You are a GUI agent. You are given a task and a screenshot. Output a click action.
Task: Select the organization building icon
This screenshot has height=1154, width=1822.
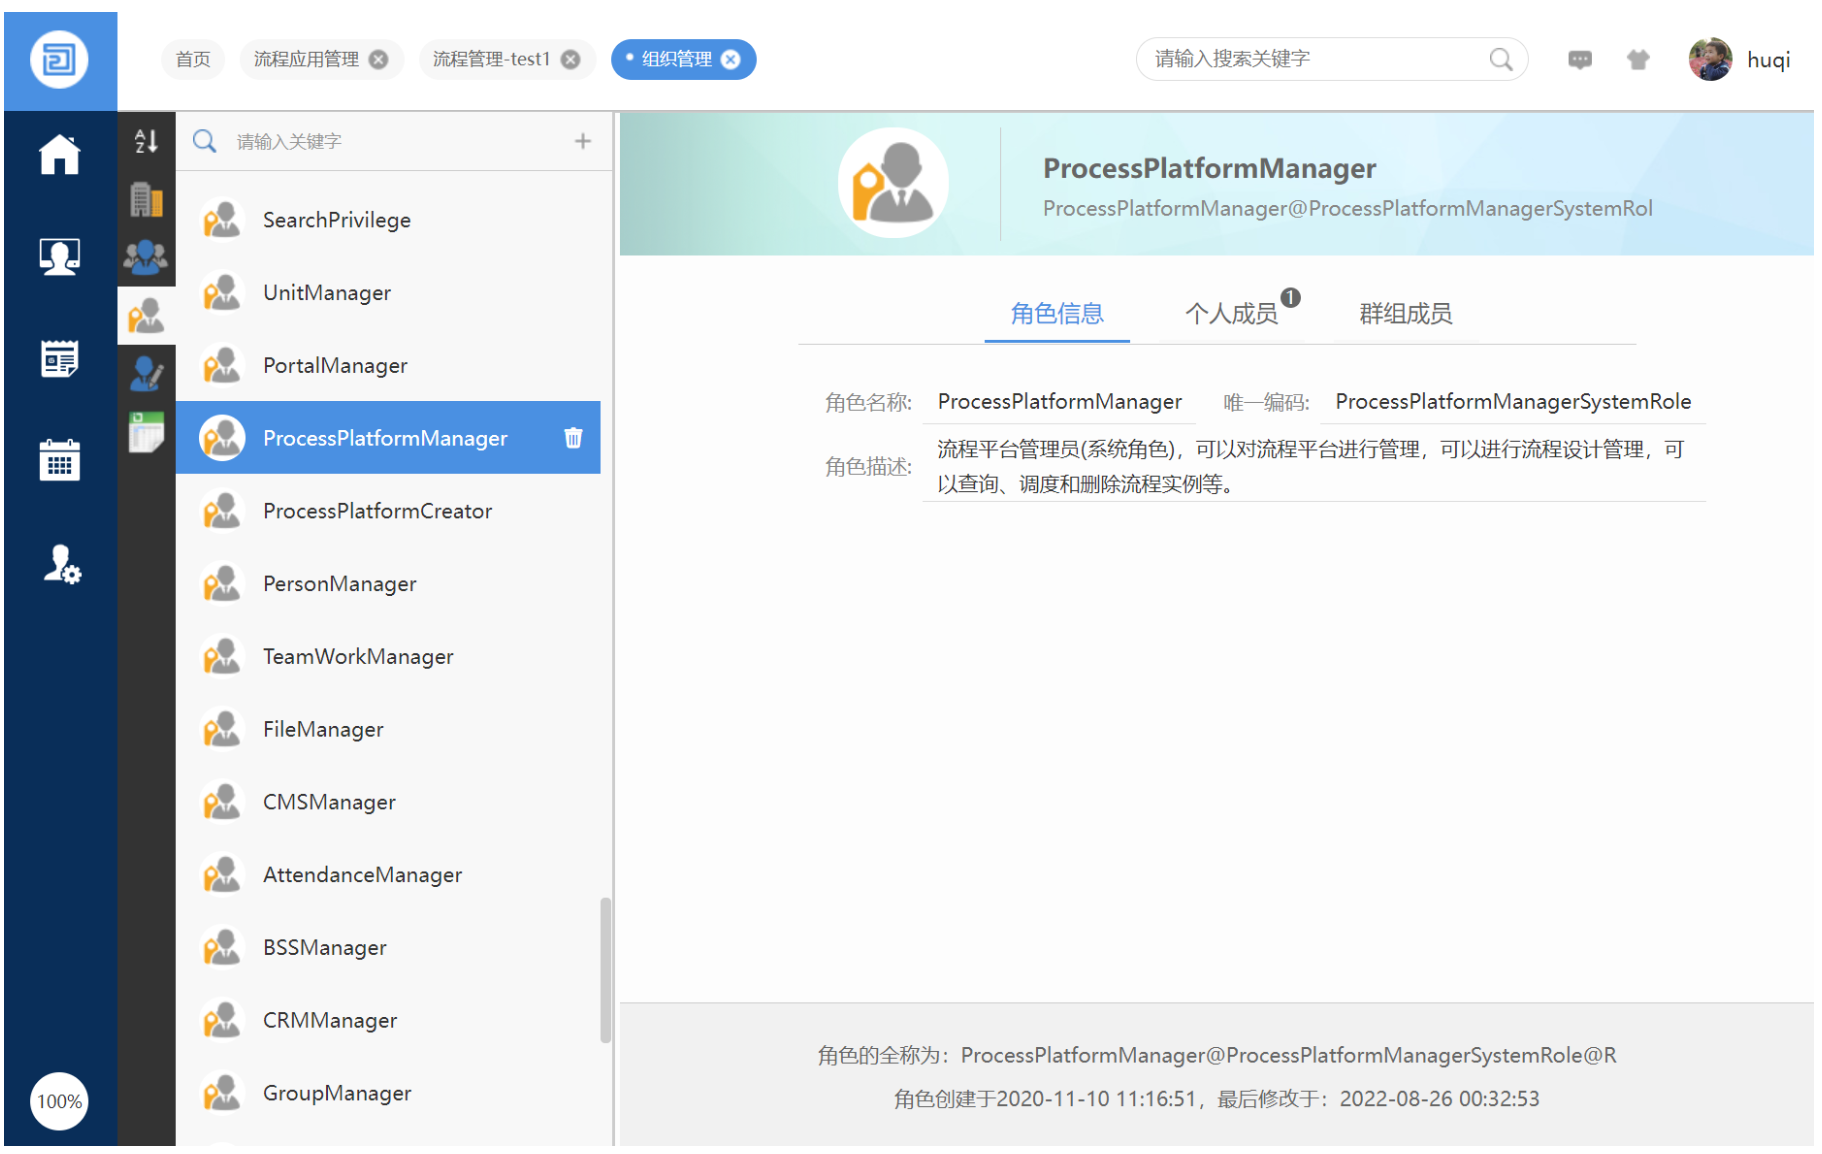tap(146, 200)
